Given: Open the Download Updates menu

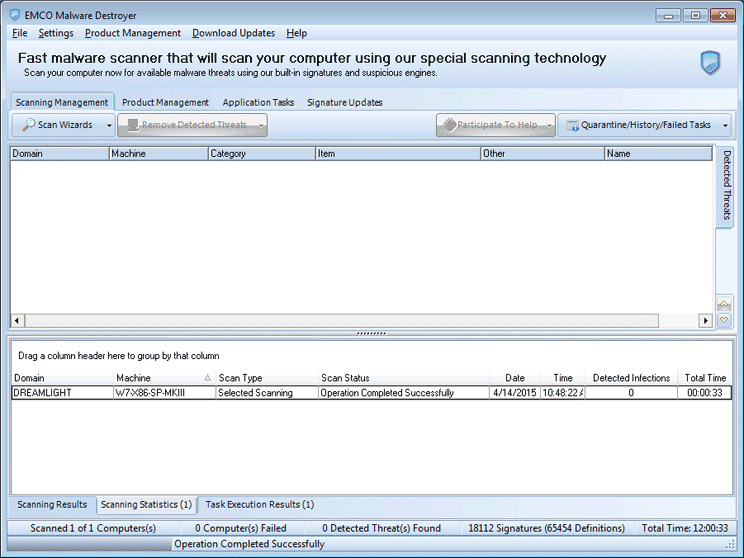Looking at the screenshot, I should click(233, 33).
